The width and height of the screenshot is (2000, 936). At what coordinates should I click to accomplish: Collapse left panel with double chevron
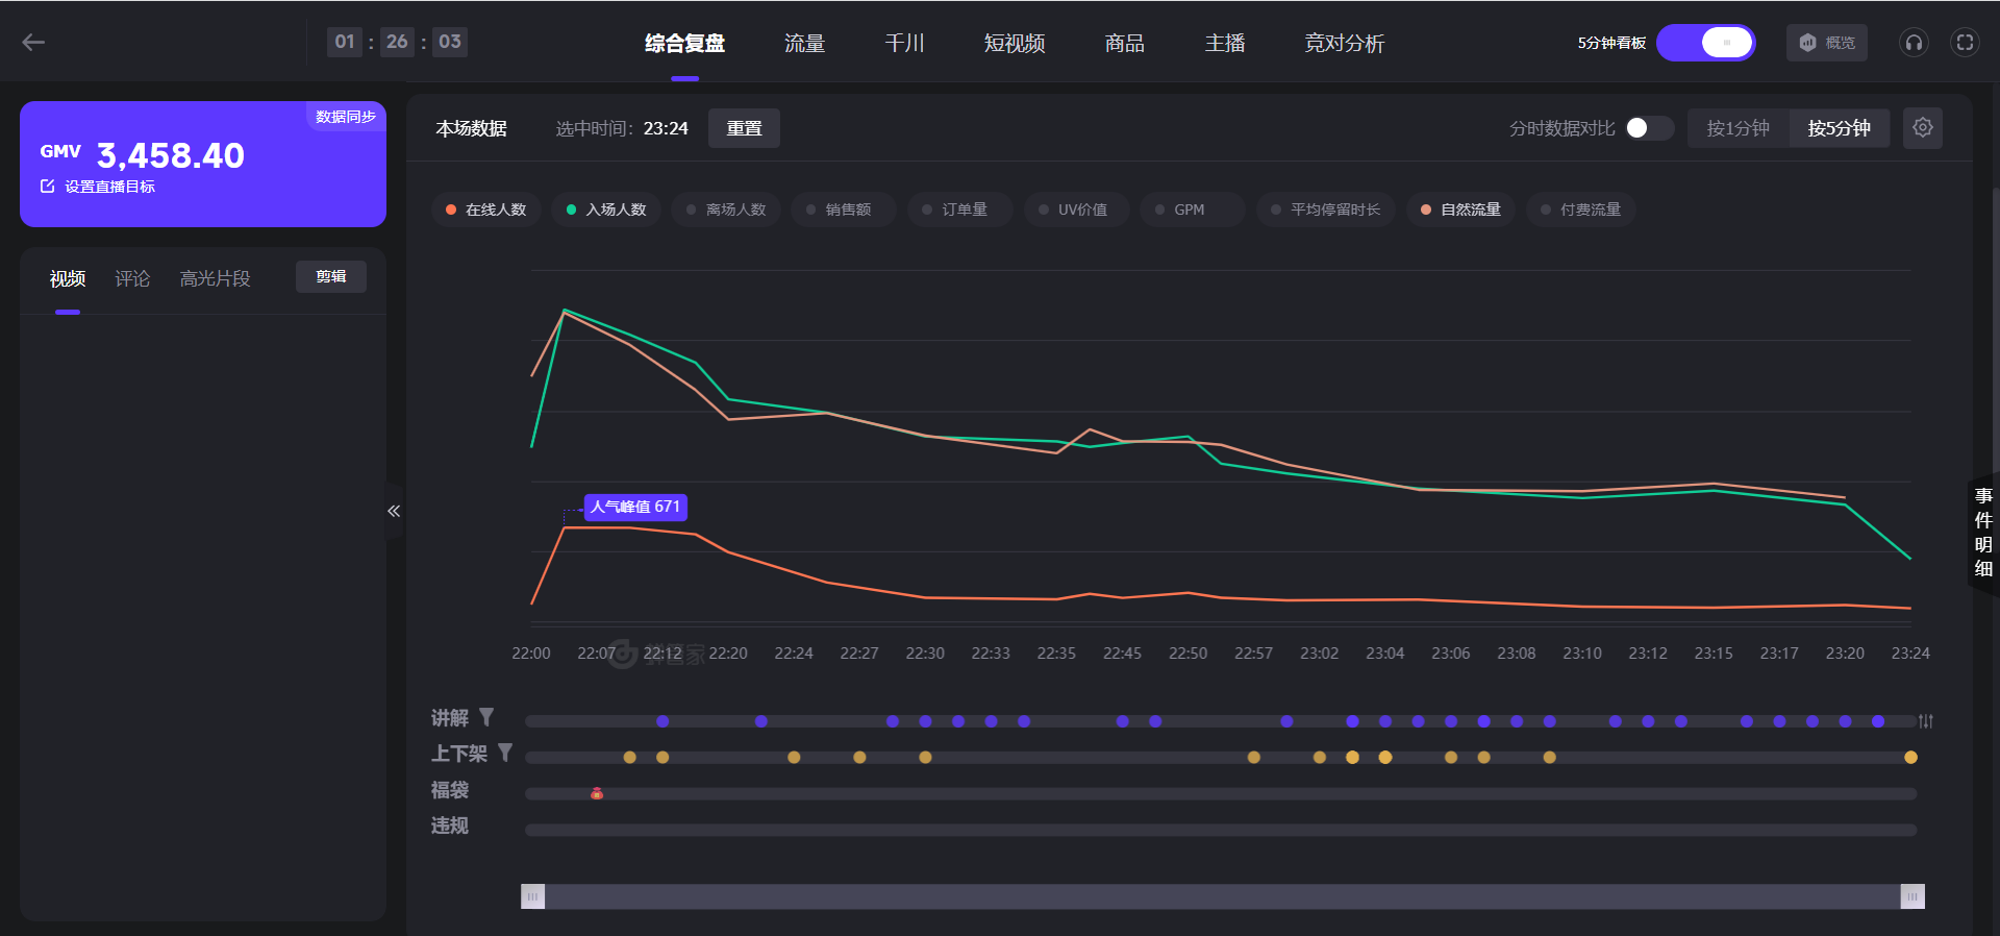tap(394, 511)
